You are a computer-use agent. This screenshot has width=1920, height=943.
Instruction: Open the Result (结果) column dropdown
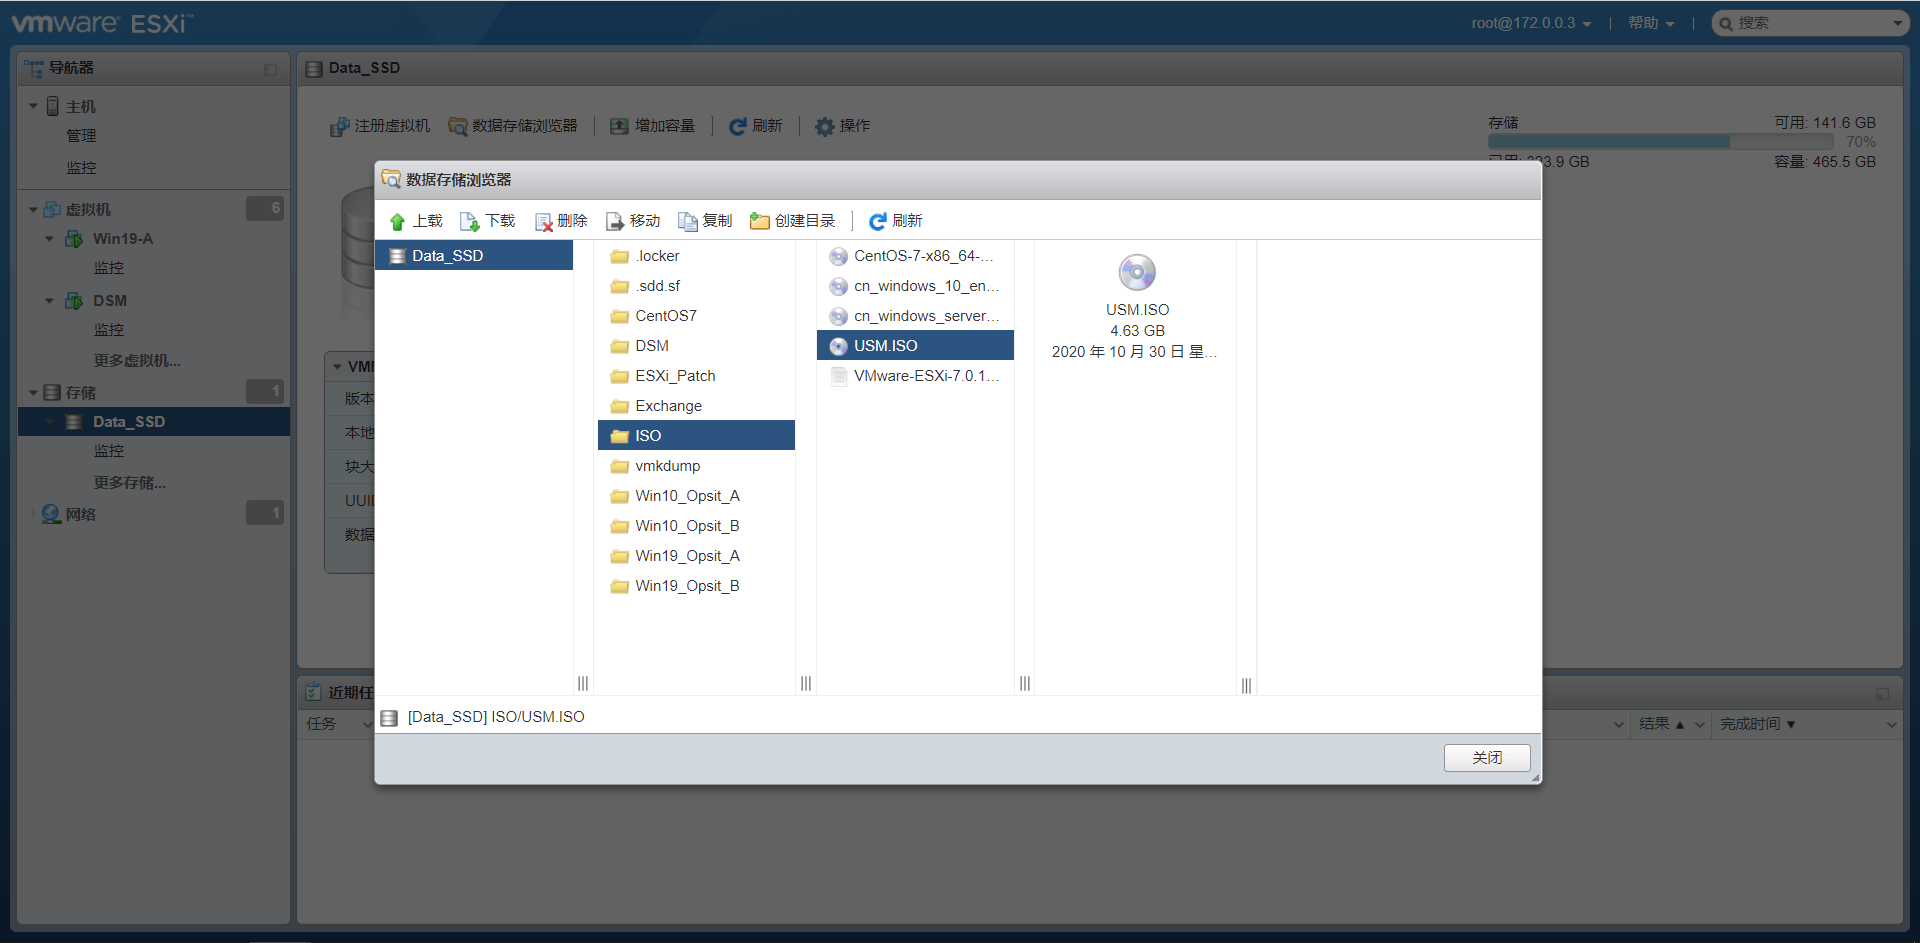coord(1699,725)
